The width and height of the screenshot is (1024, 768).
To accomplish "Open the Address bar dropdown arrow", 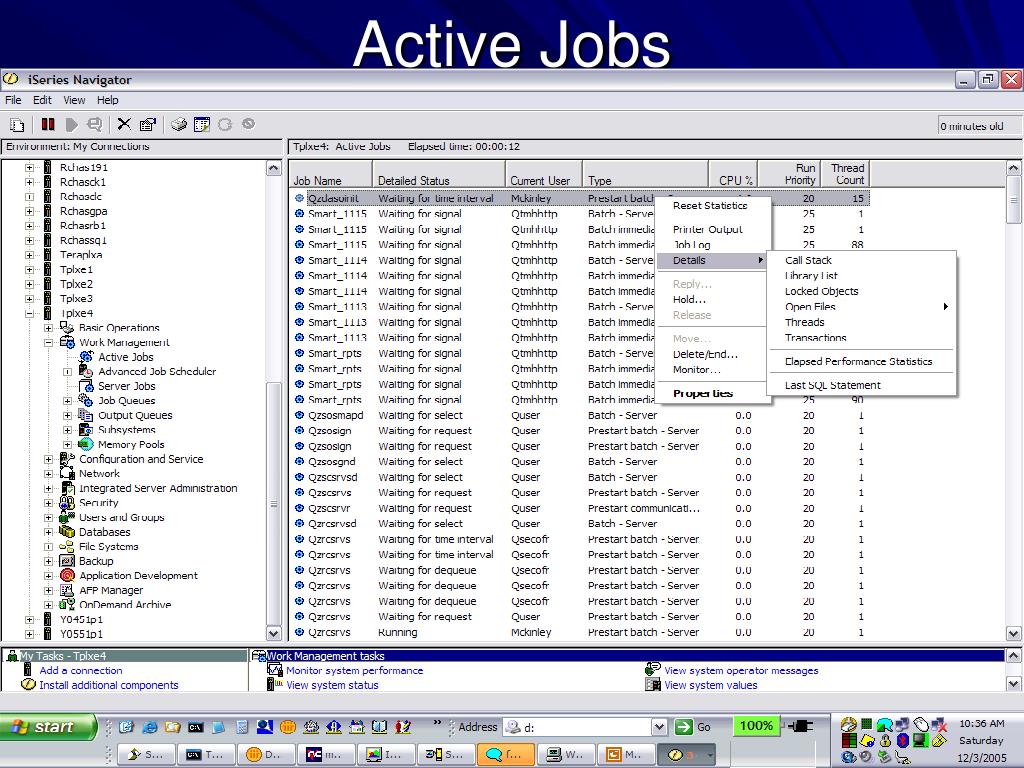I will point(659,727).
